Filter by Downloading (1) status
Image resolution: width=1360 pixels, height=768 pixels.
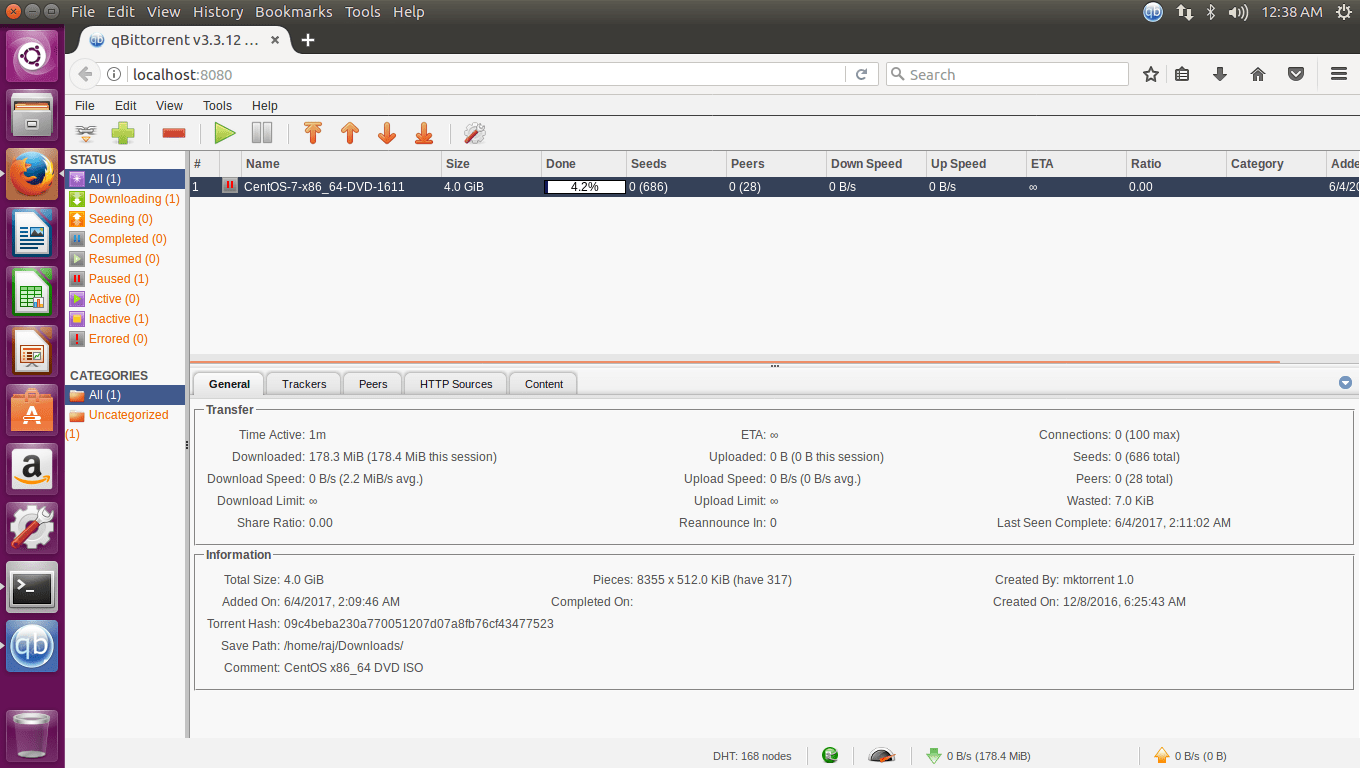pyautogui.click(x=126, y=199)
